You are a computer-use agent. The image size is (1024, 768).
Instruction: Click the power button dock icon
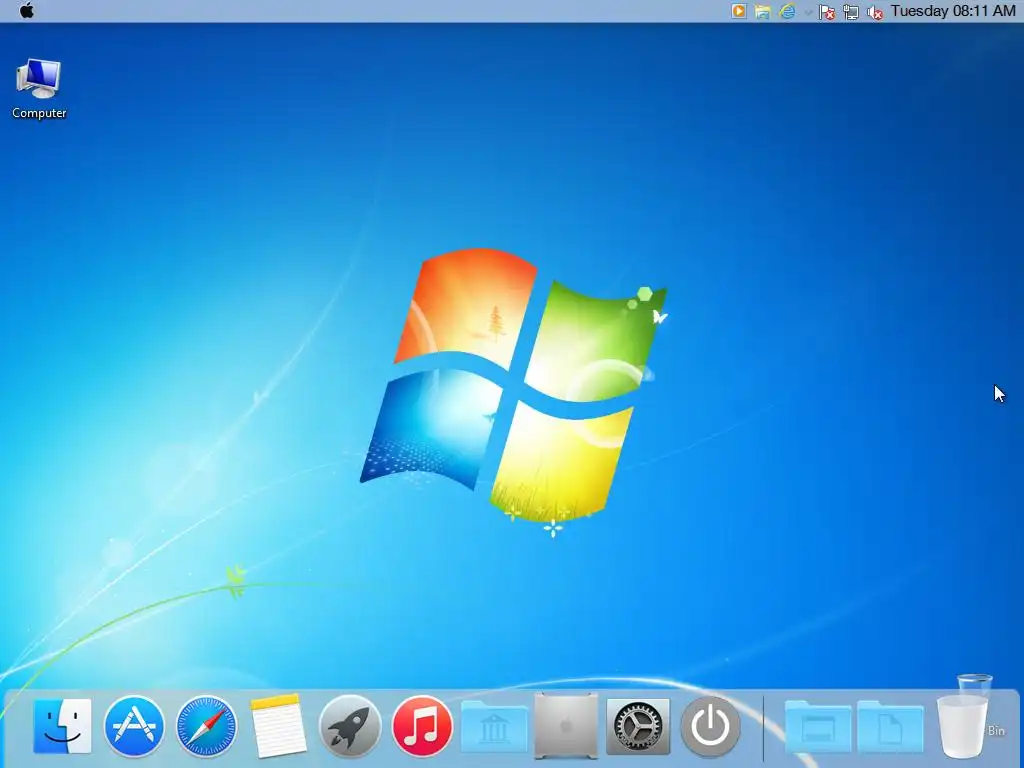click(x=711, y=726)
